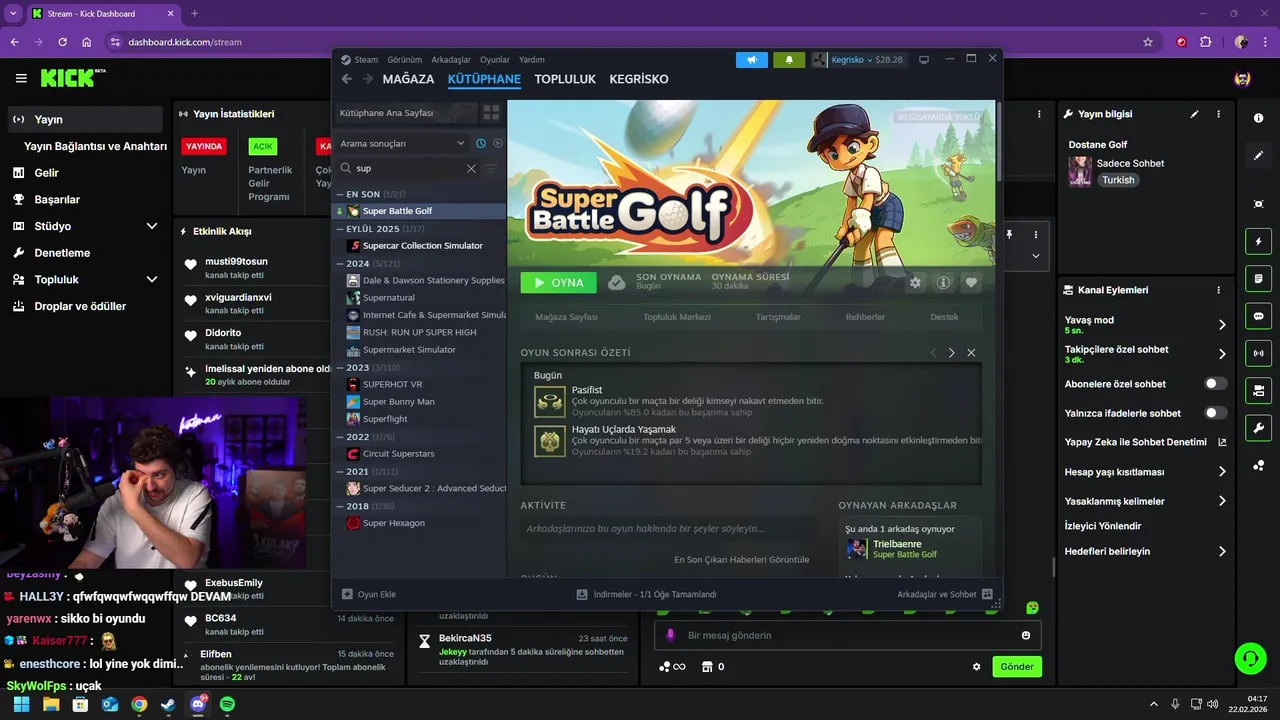This screenshot has height=720, width=1280.
Task: Open Kanal Eylemleri panel more options
Action: click(1218, 290)
